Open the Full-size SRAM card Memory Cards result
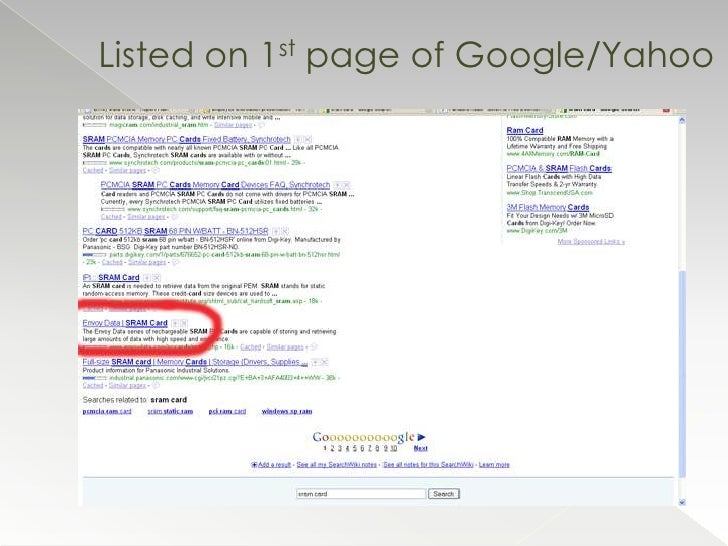728x546 pixels. [195, 362]
